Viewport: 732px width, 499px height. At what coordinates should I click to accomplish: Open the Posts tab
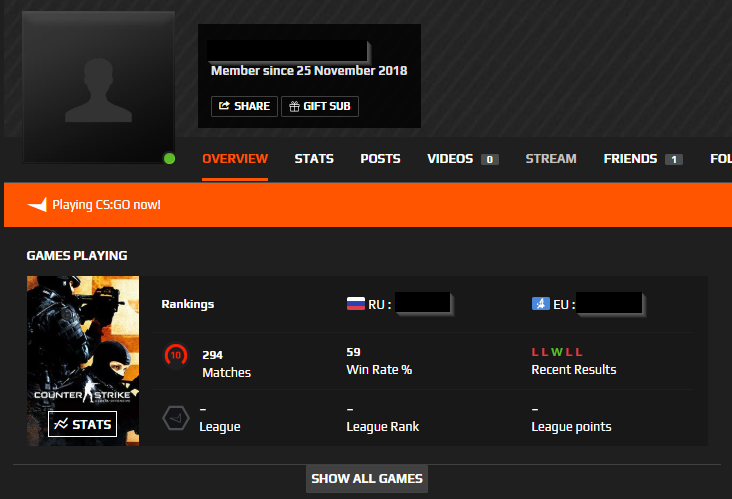[x=380, y=159]
